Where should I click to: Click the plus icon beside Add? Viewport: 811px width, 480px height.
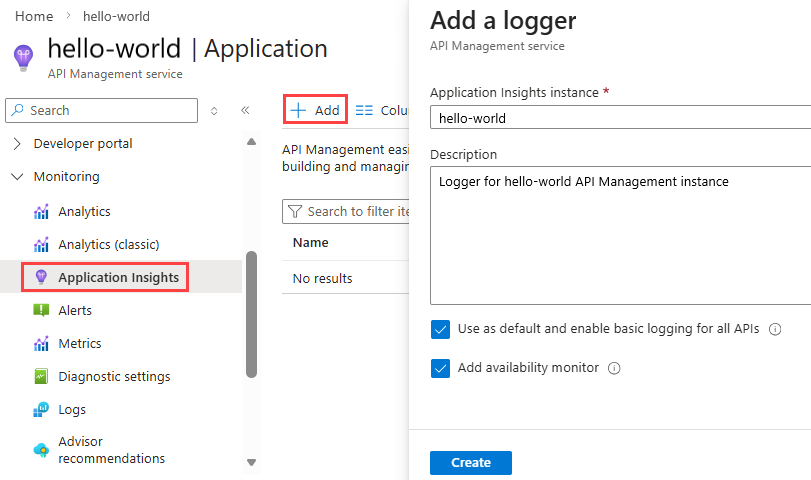click(298, 110)
